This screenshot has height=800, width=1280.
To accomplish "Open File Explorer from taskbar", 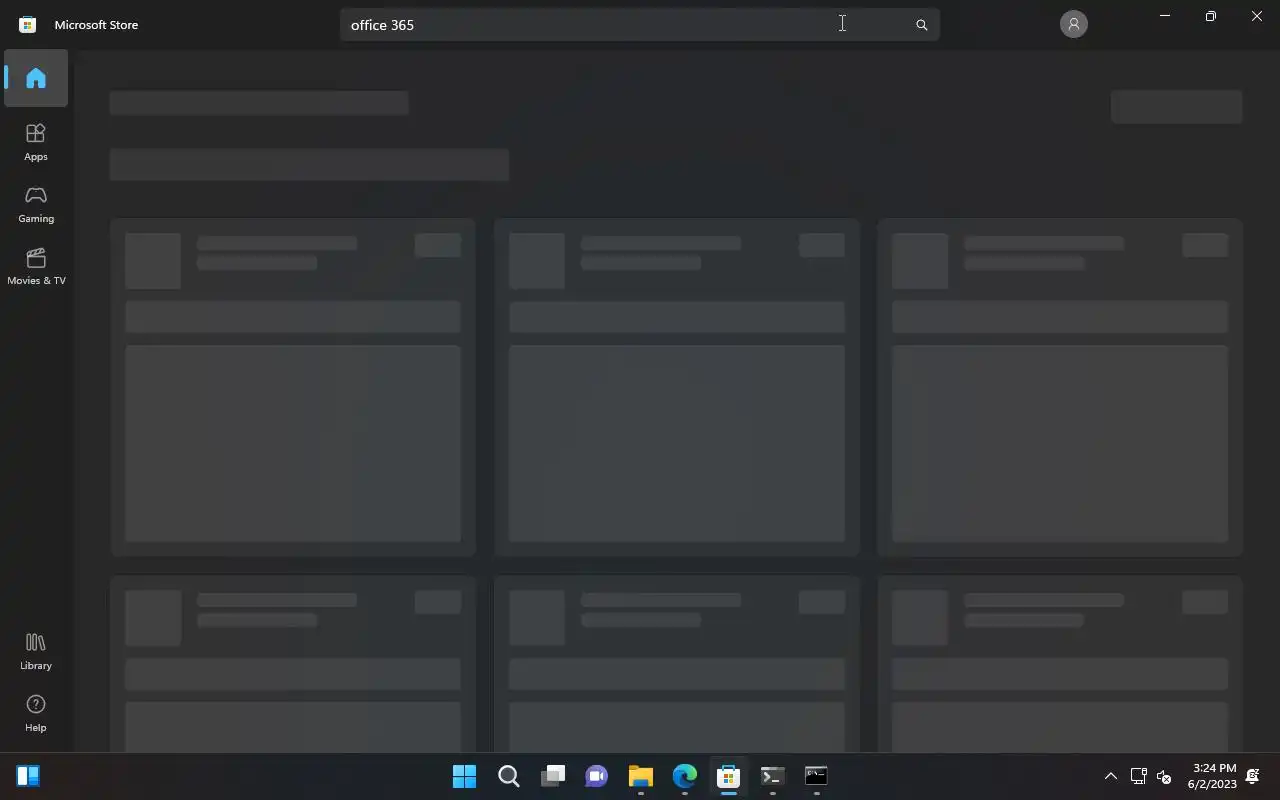I will [x=640, y=776].
